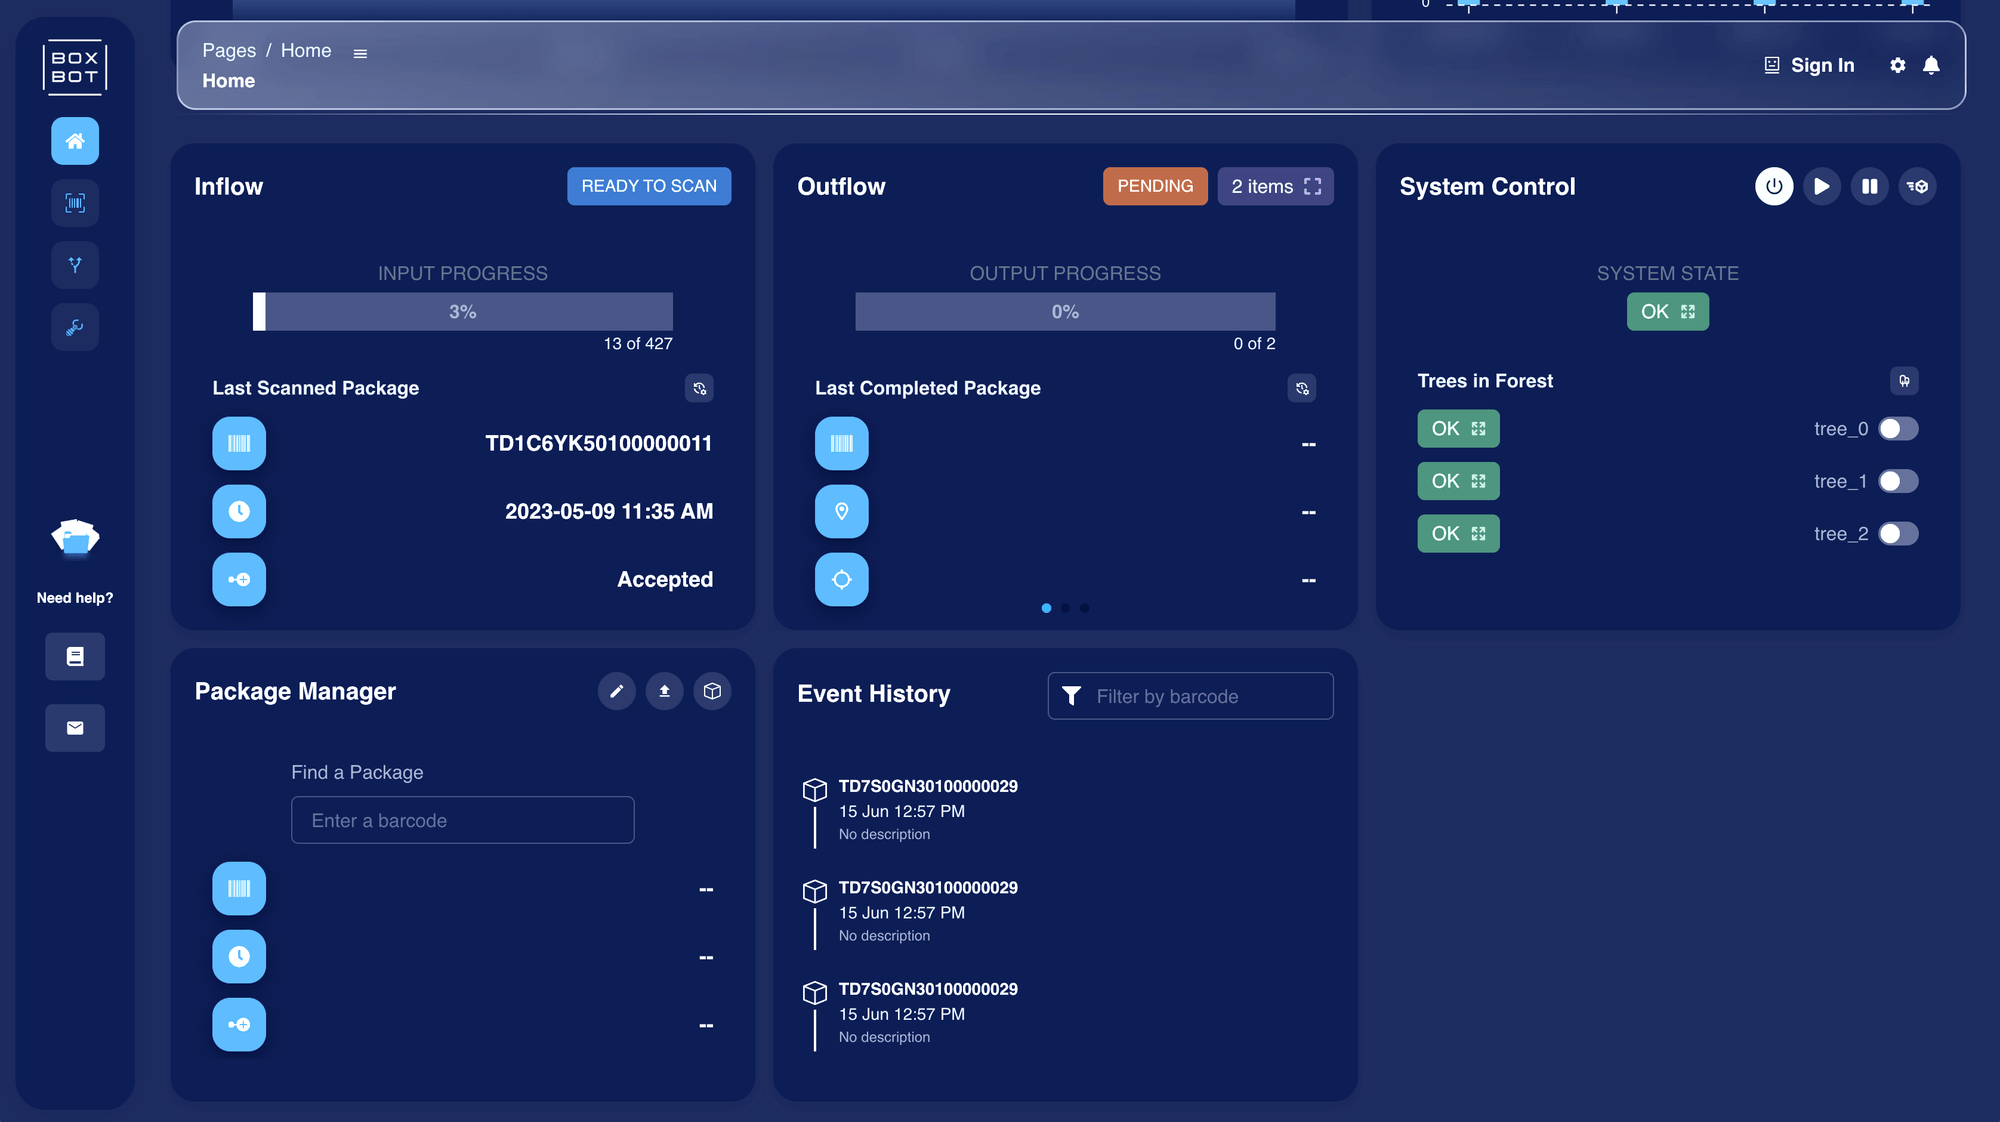Pause the system using the pause icon

coord(1869,186)
